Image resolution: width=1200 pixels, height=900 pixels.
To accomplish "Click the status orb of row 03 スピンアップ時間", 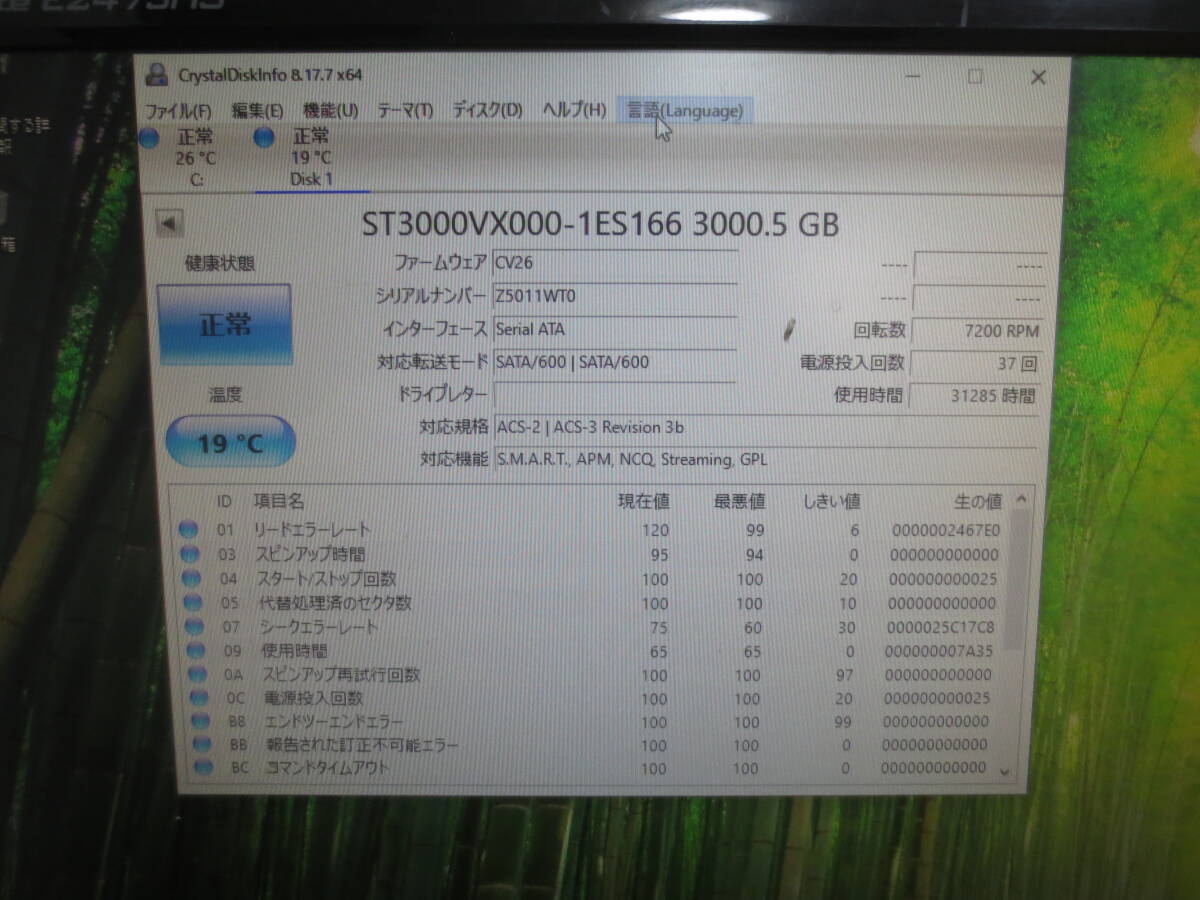I will pos(189,554).
